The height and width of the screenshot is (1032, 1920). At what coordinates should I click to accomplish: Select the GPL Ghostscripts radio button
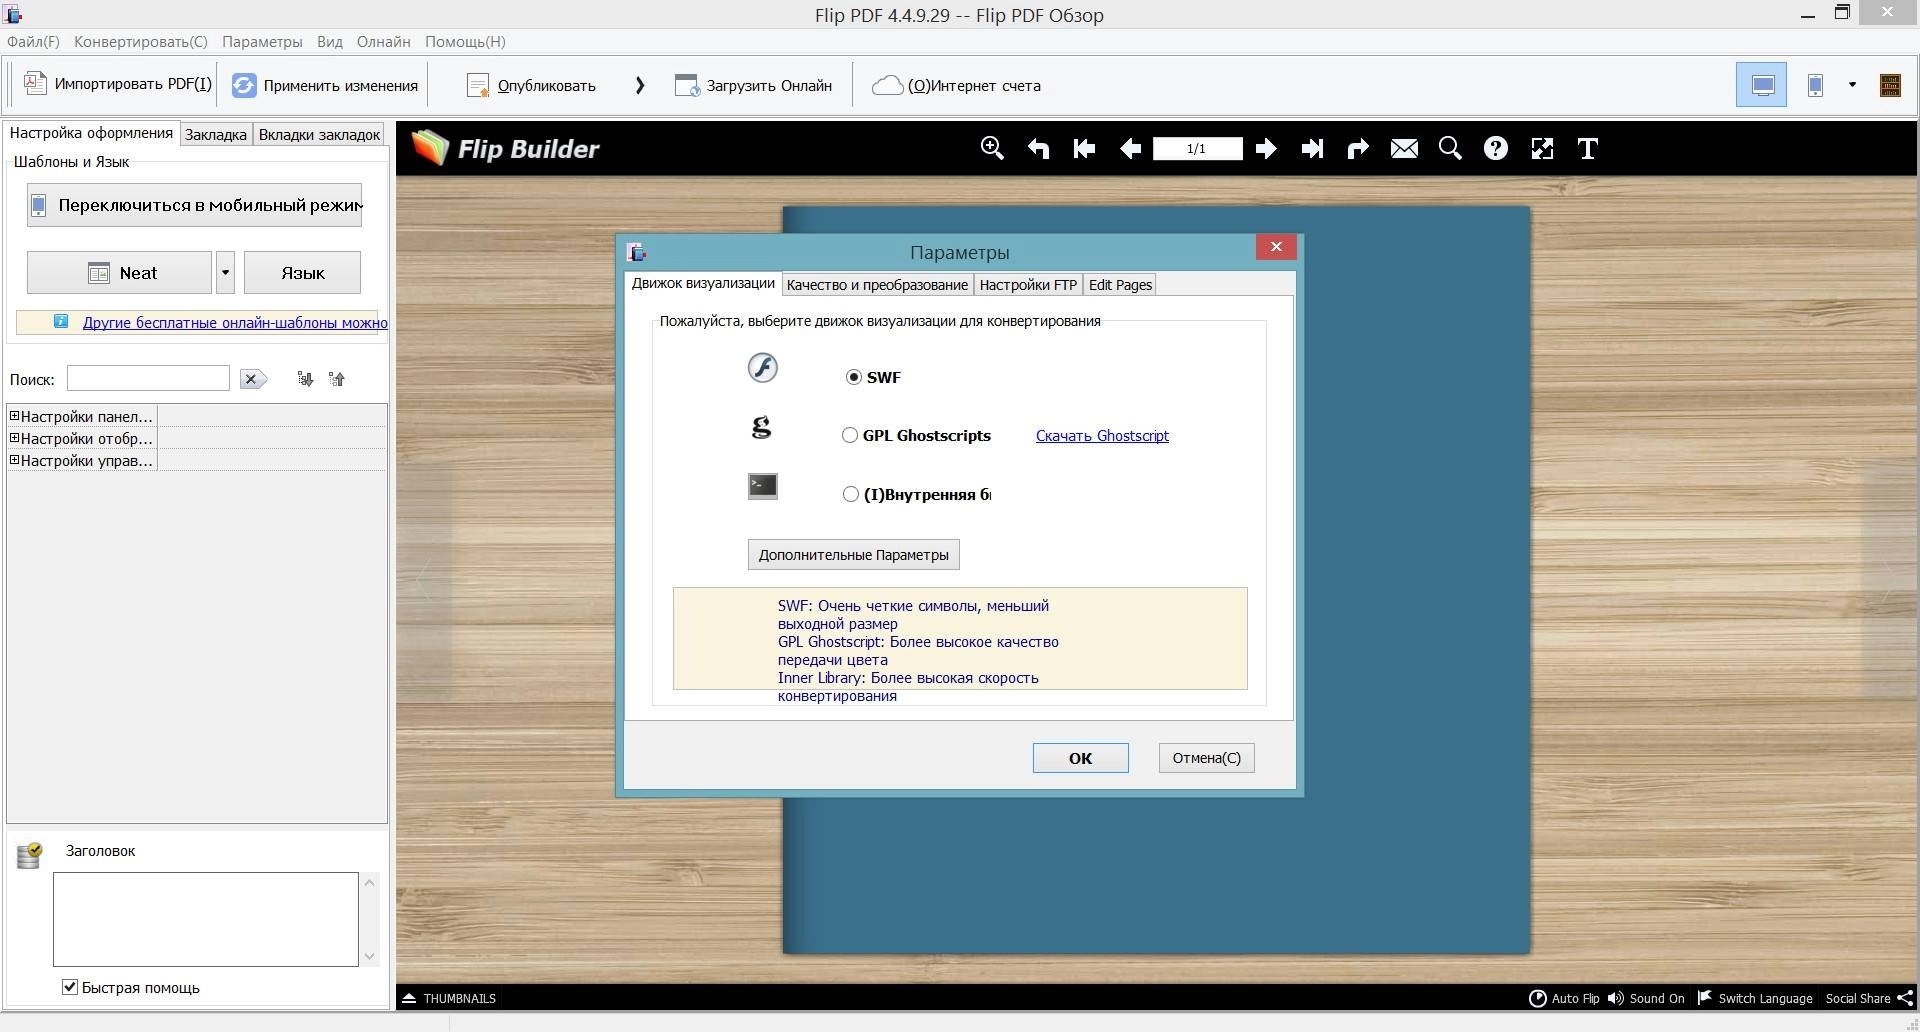click(x=850, y=435)
